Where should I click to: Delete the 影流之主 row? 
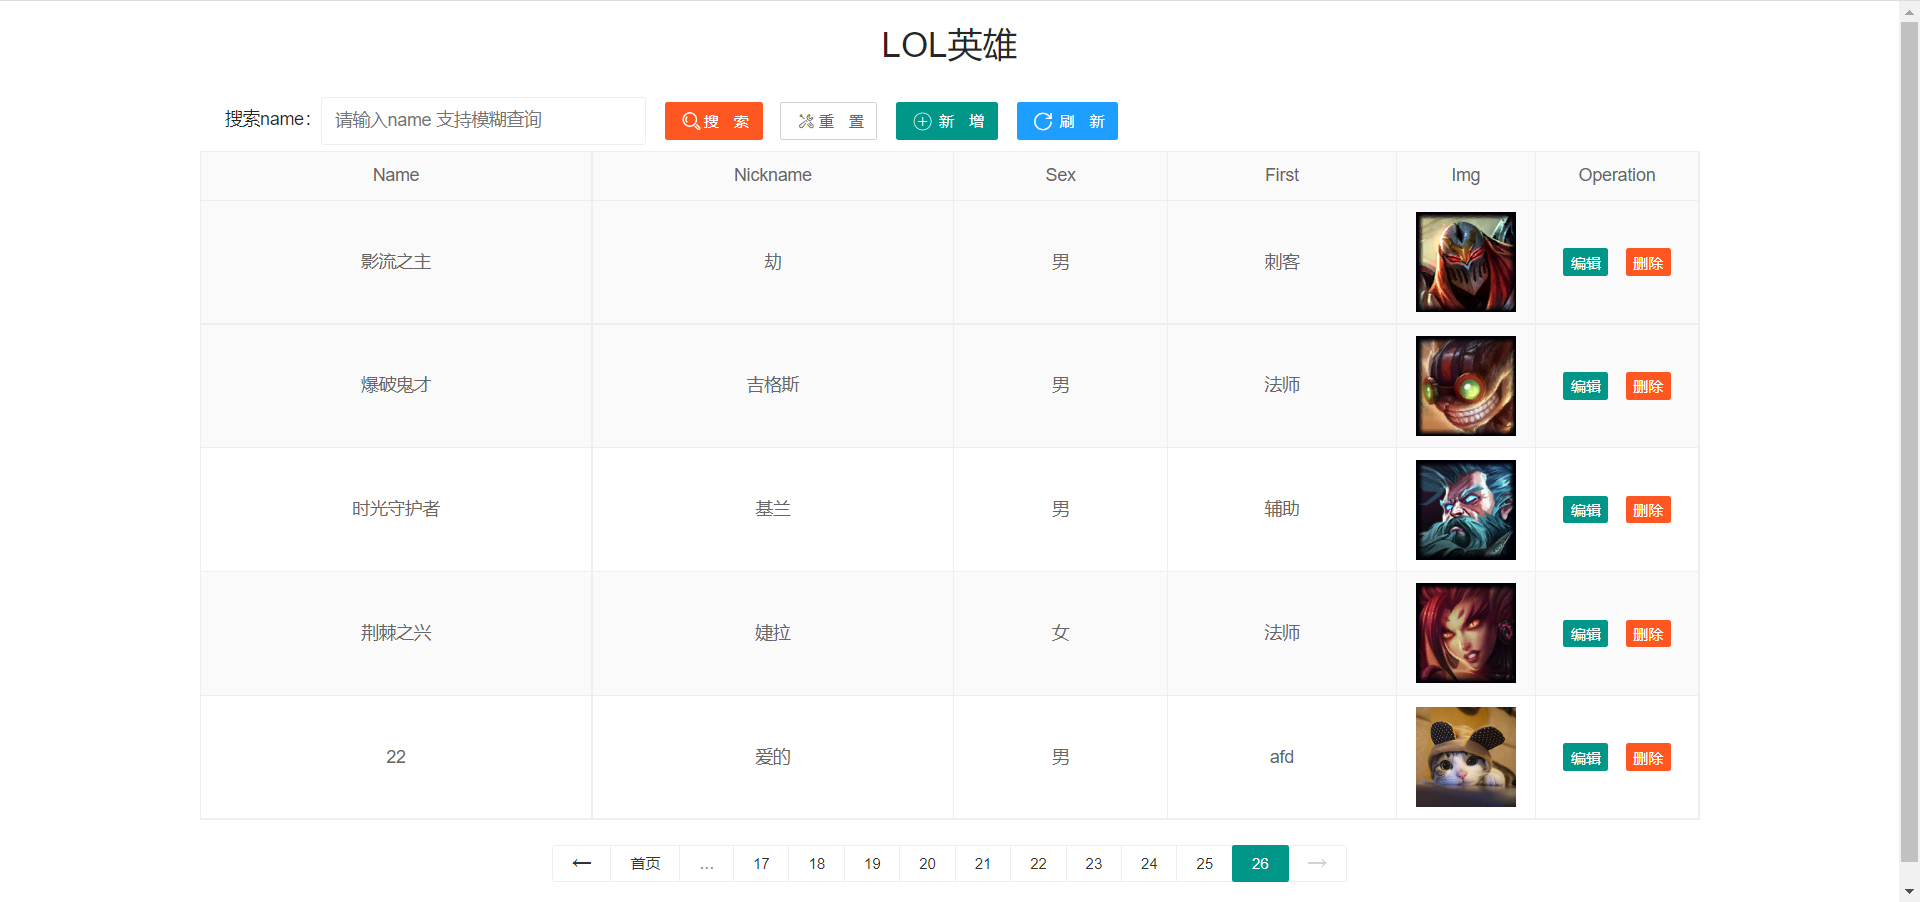pos(1648,262)
